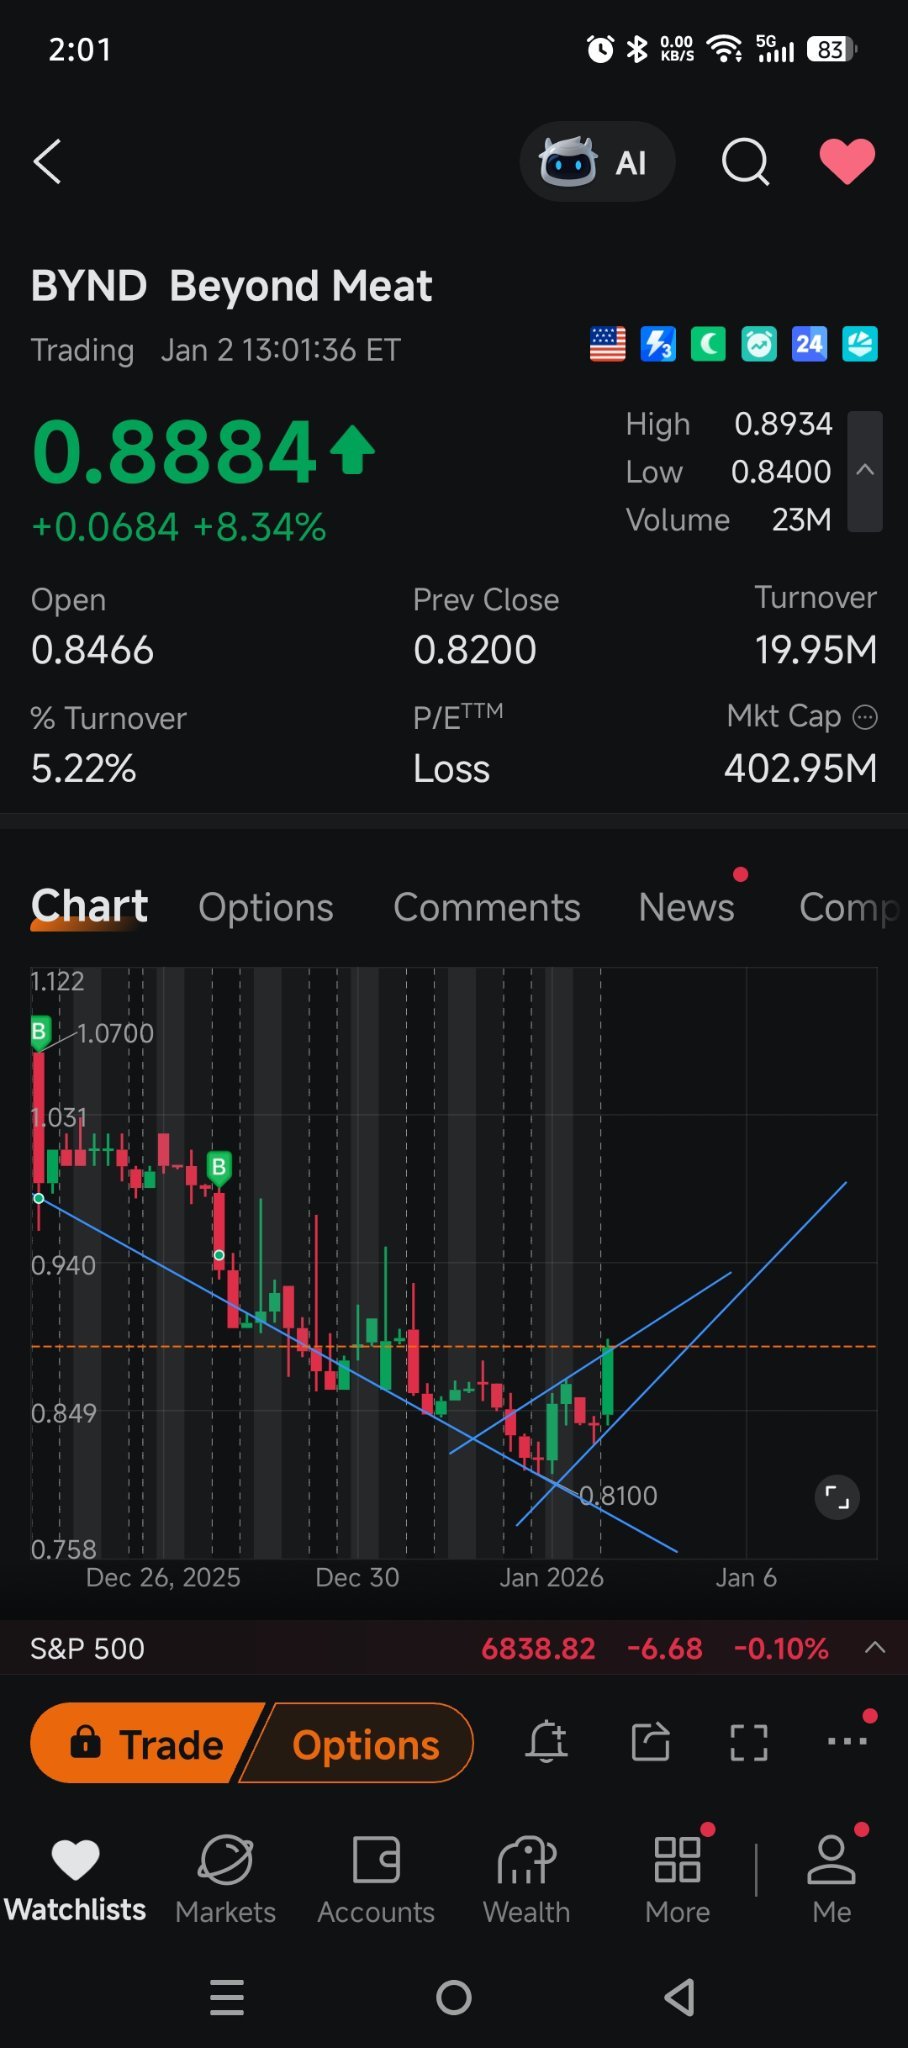Switch to the Comments tab
The width and height of the screenshot is (908, 2048).
pos(487,907)
